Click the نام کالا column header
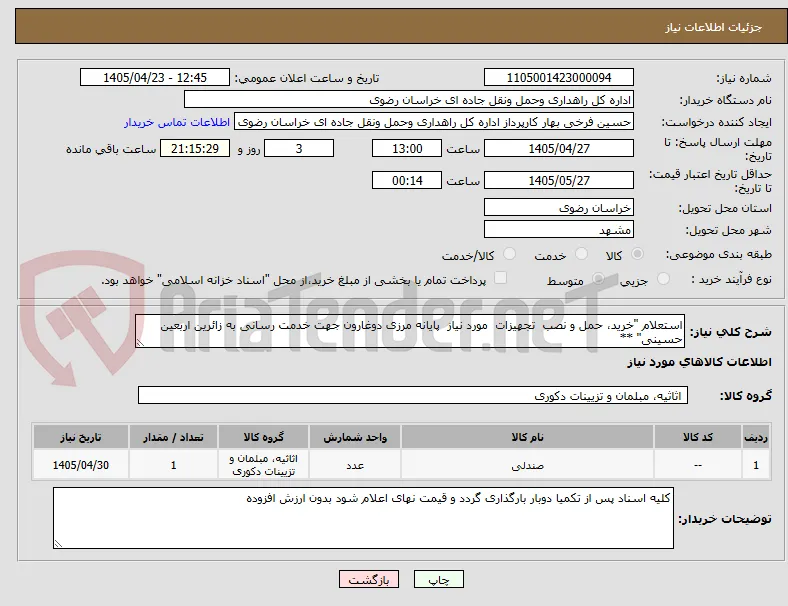 tap(527, 437)
